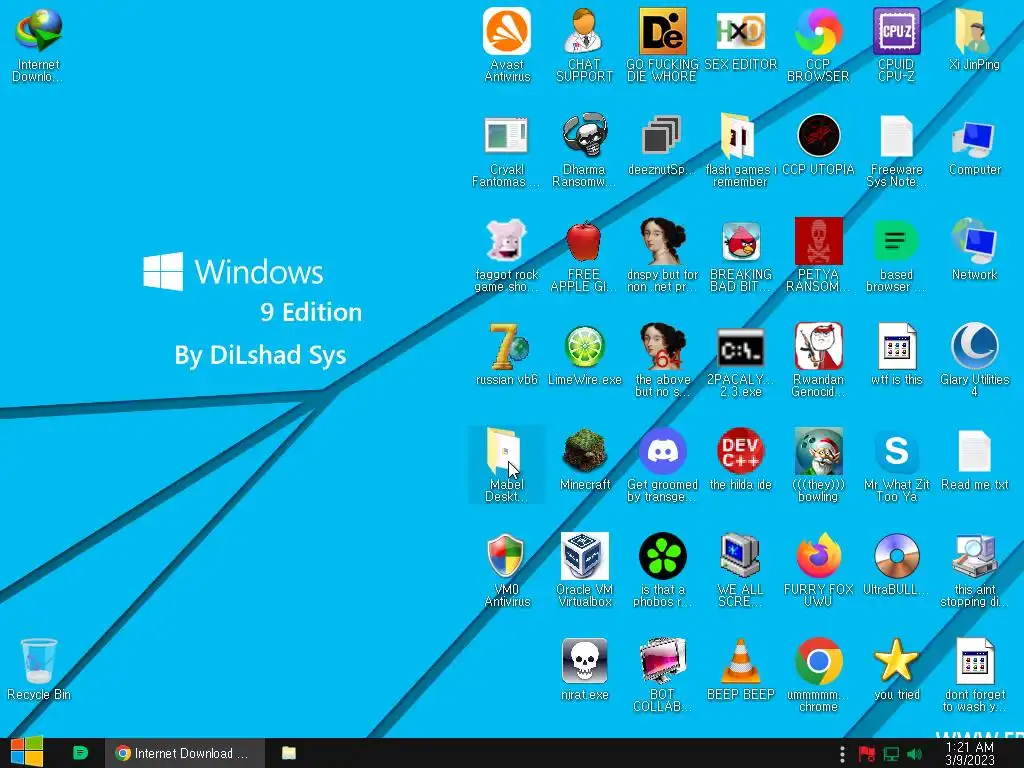The height and width of the screenshot is (768, 1024).
Task: Open the Recycle Bin
Action: pos(39,670)
